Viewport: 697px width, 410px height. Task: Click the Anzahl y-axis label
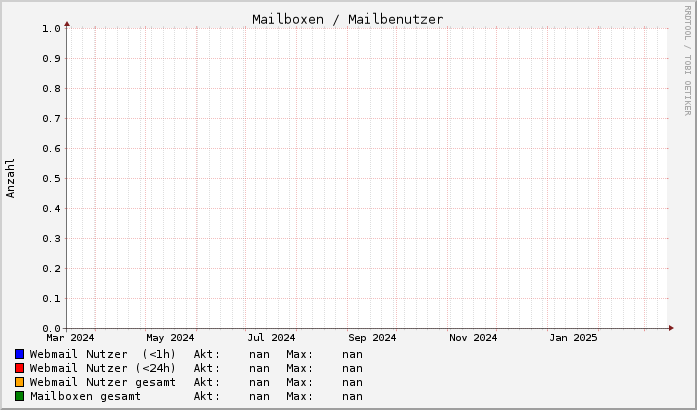(11, 178)
